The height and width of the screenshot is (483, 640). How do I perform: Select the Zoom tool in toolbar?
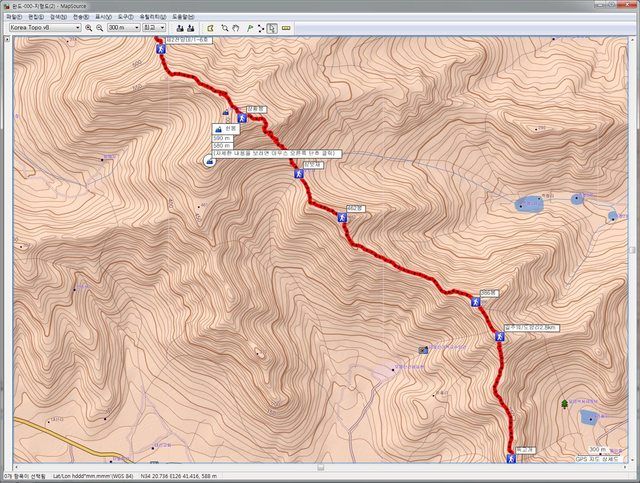pyautogui.click(x=224, y=28)
